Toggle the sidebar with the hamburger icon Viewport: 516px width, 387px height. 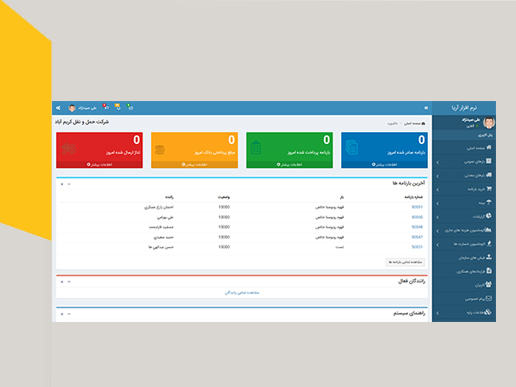click(426, 108)
